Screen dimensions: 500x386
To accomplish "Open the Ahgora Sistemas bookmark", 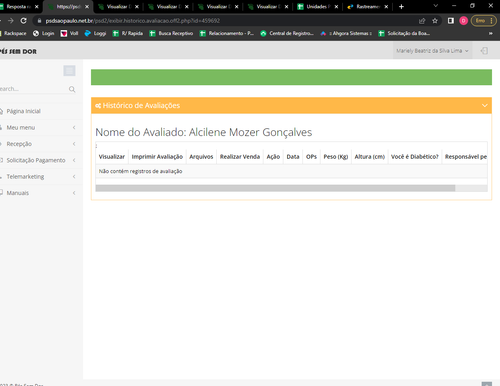I will tap(346, 33).
